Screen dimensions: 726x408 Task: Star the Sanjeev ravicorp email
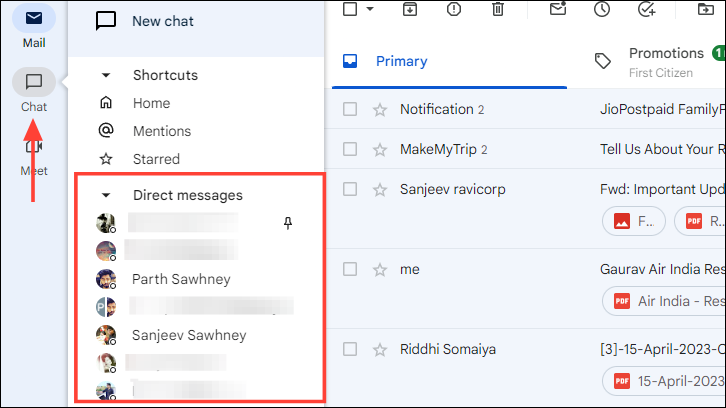380,189
